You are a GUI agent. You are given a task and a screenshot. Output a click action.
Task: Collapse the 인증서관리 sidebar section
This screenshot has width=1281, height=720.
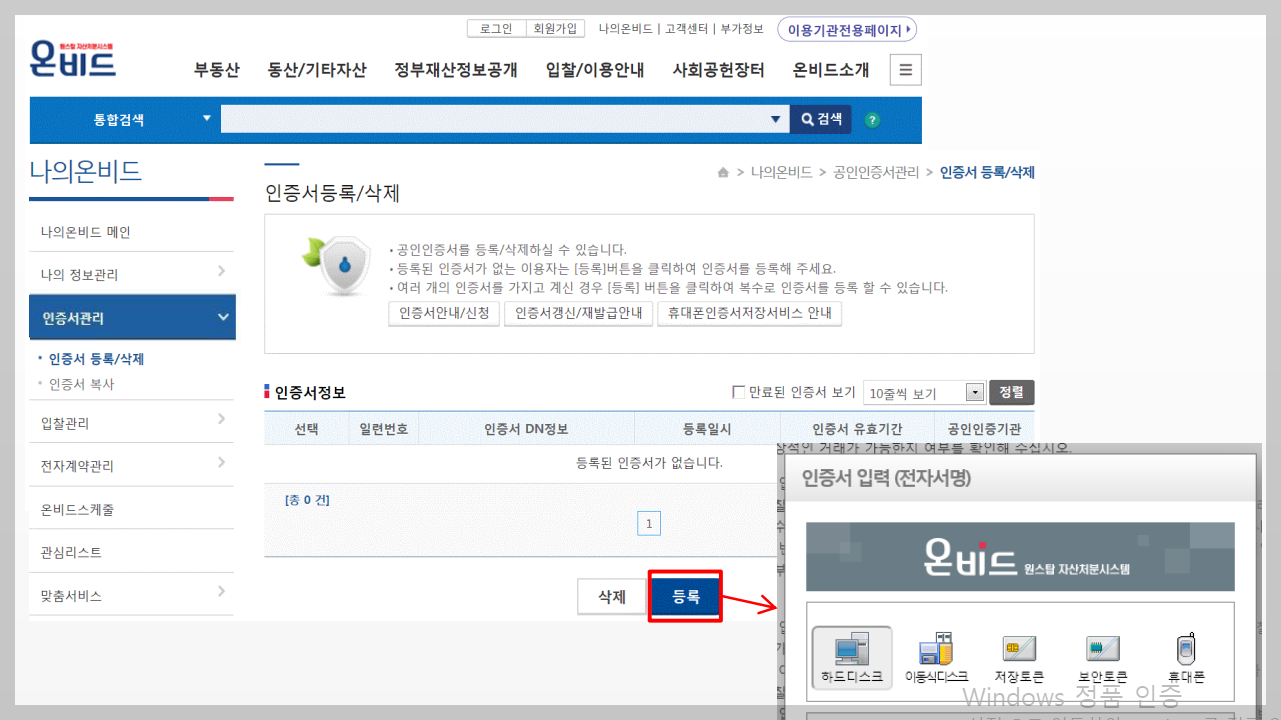(x=132, y=318)
